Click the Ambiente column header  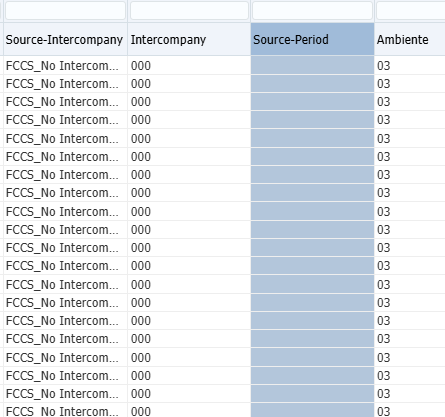(x=410, y=39)
